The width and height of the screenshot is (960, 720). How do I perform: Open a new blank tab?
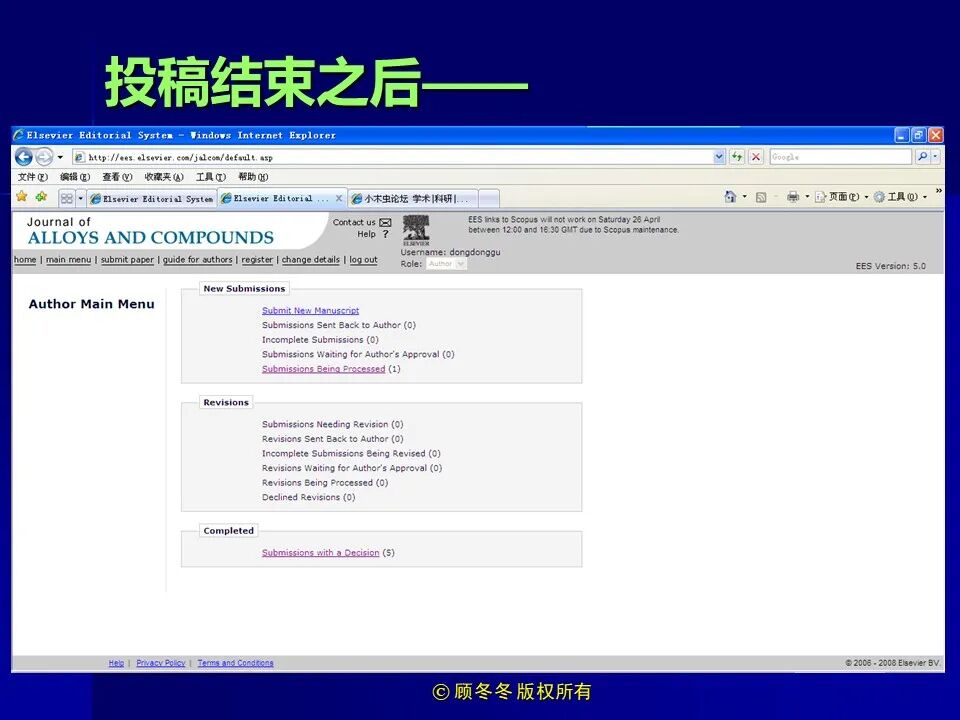click(x=489, y=199)
